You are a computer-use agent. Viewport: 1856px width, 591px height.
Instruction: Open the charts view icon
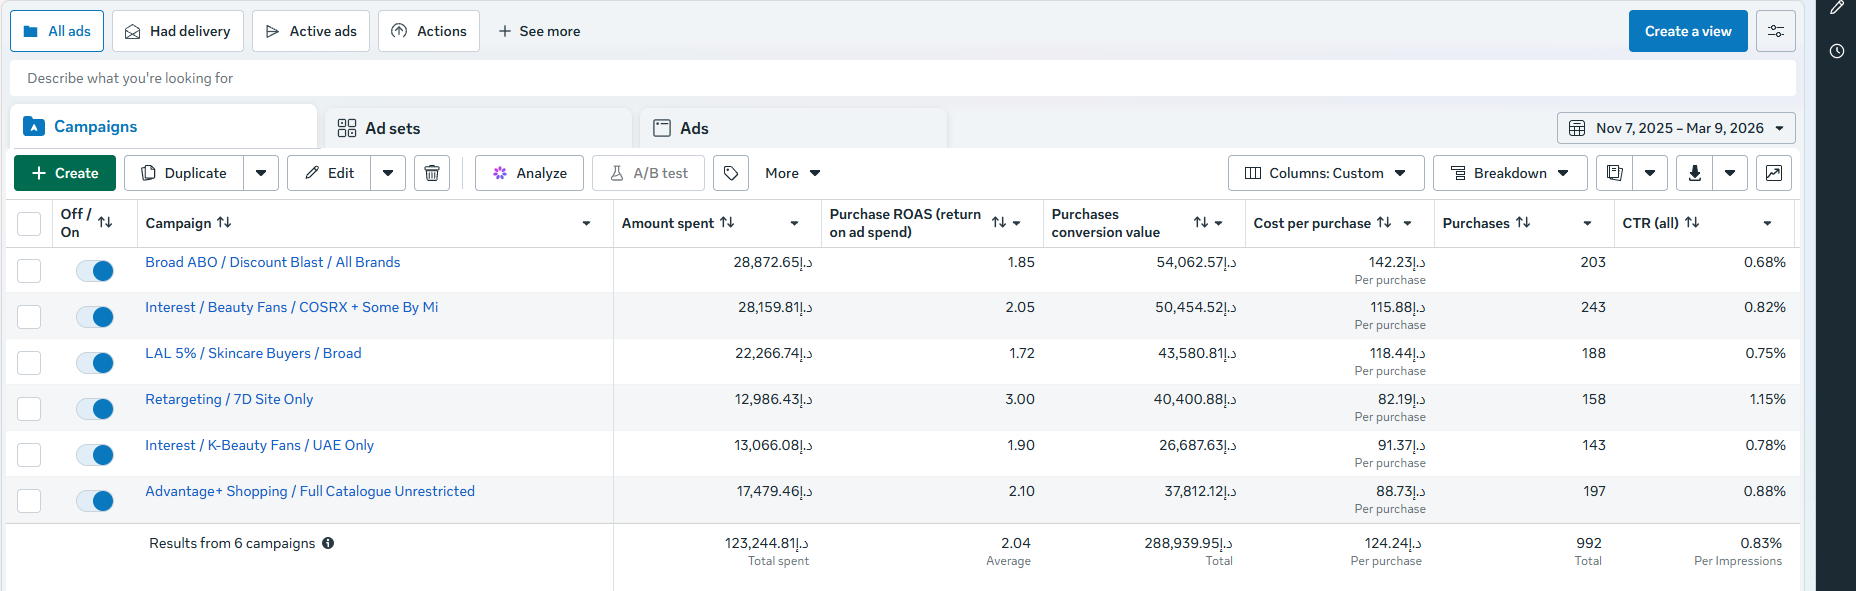[1773, 173]
